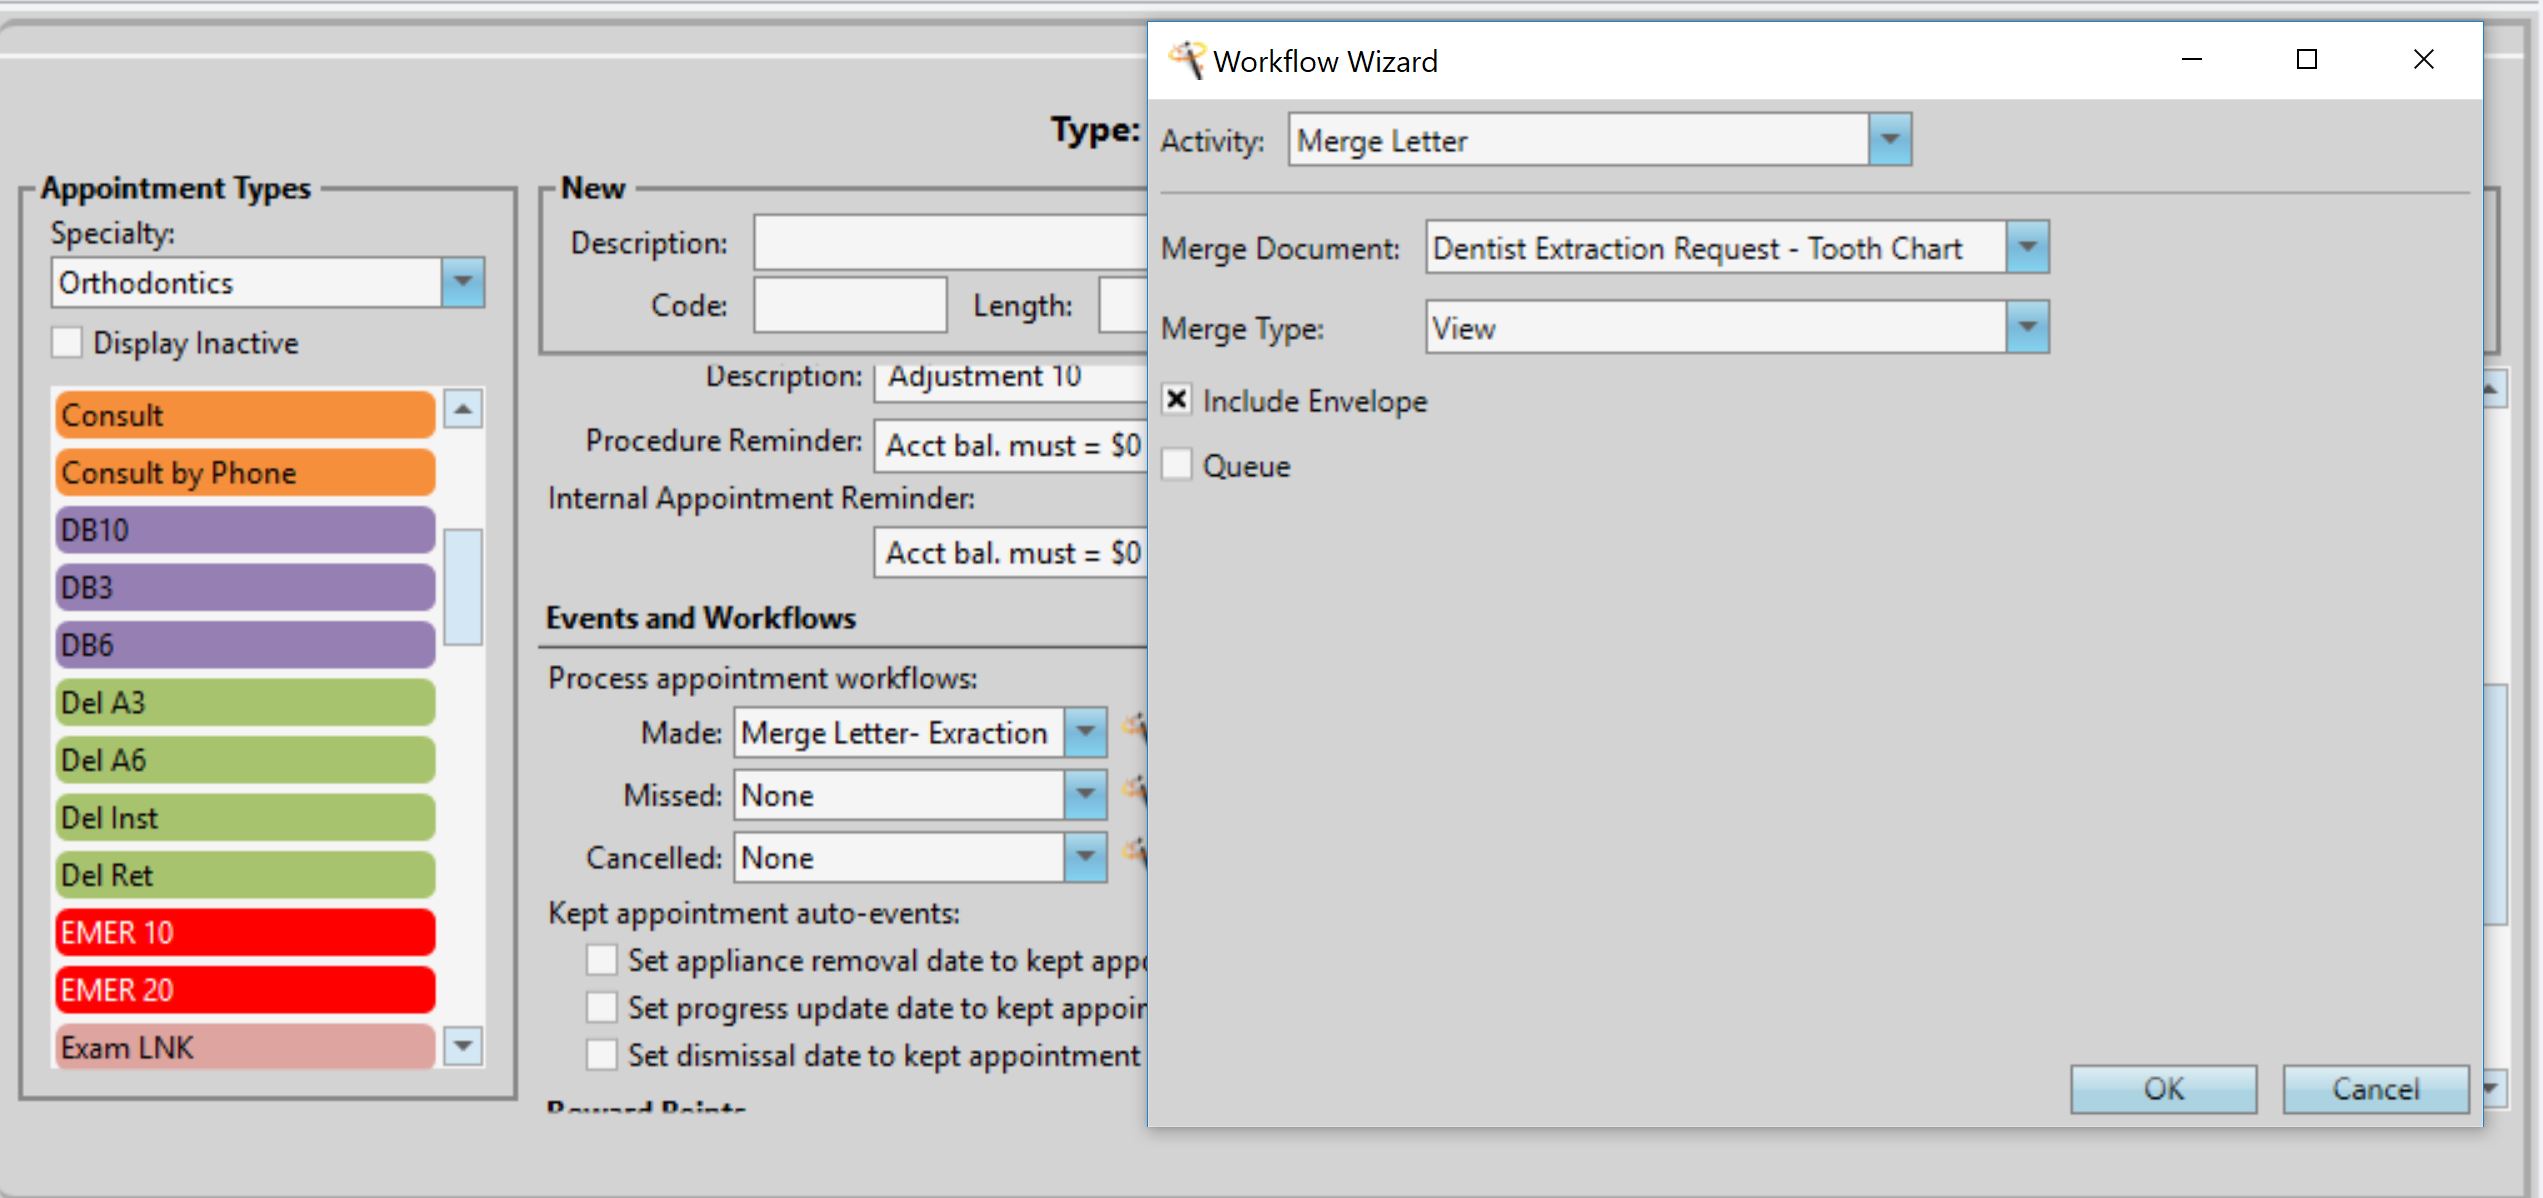Open the Specialty dropdown
The height and width of the screenshot is (1198, 2543).
pyautogui.click(x=463, y=283)
